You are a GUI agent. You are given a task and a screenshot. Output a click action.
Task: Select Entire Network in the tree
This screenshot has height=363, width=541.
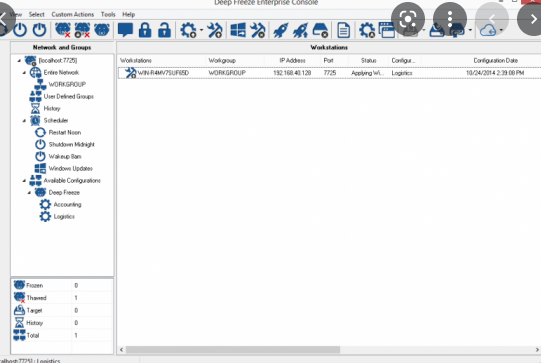point(61,72)
